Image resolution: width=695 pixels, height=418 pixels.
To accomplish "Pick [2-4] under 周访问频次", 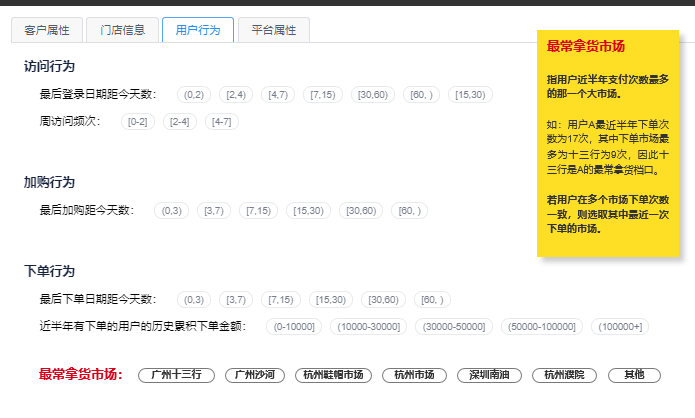I will tap(180, 121).
